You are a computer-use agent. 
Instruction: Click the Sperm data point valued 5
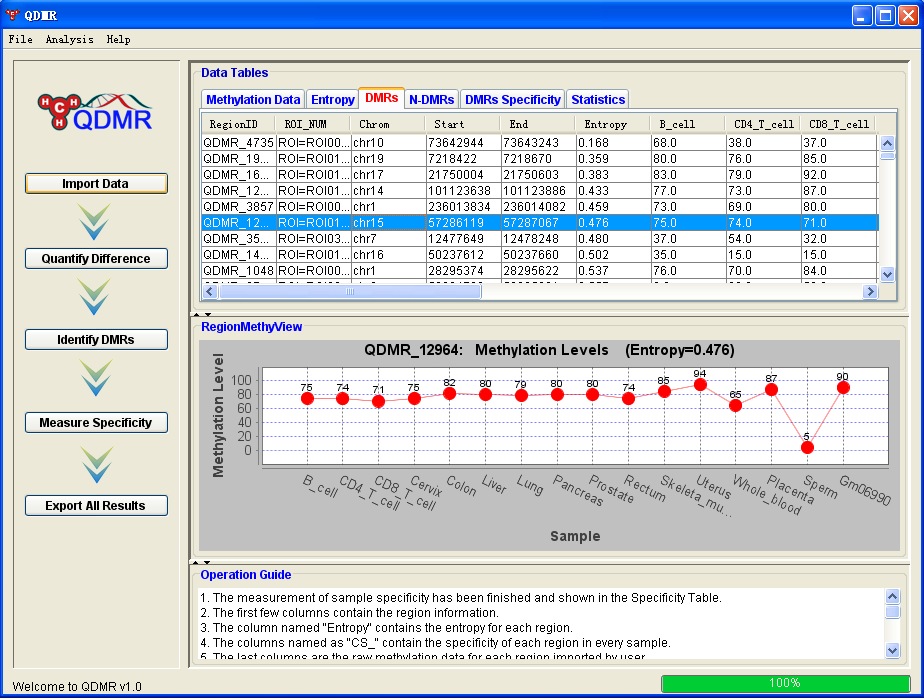click(x=807, y=447)
